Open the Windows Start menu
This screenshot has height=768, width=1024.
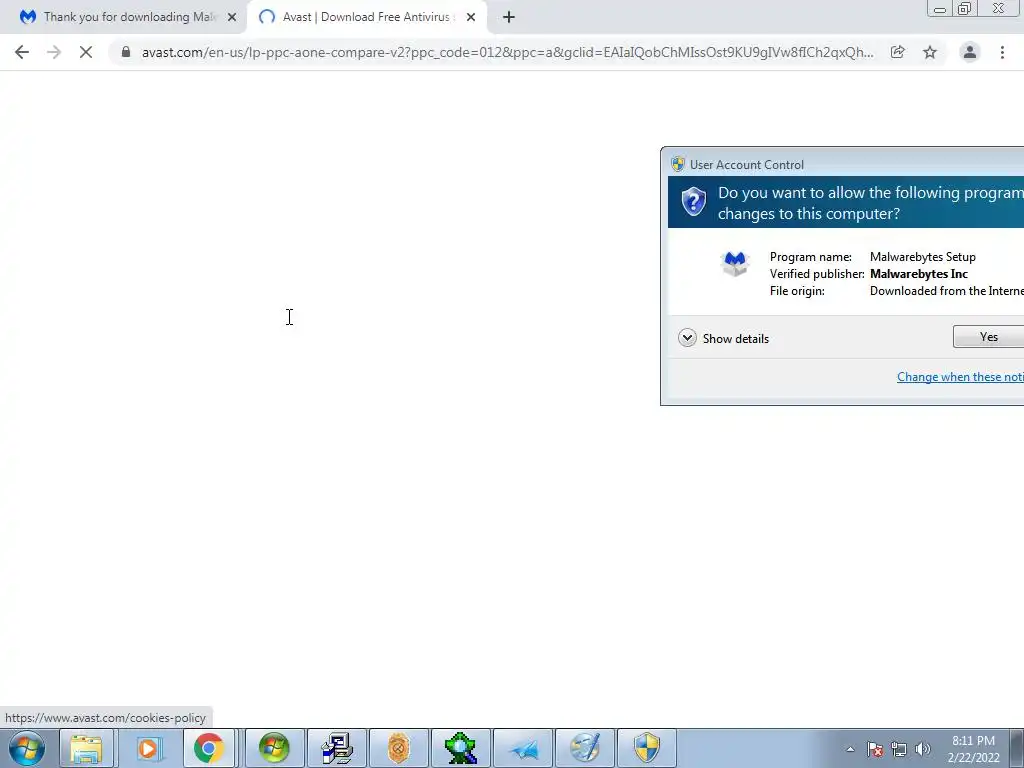(x=27, y=748)
